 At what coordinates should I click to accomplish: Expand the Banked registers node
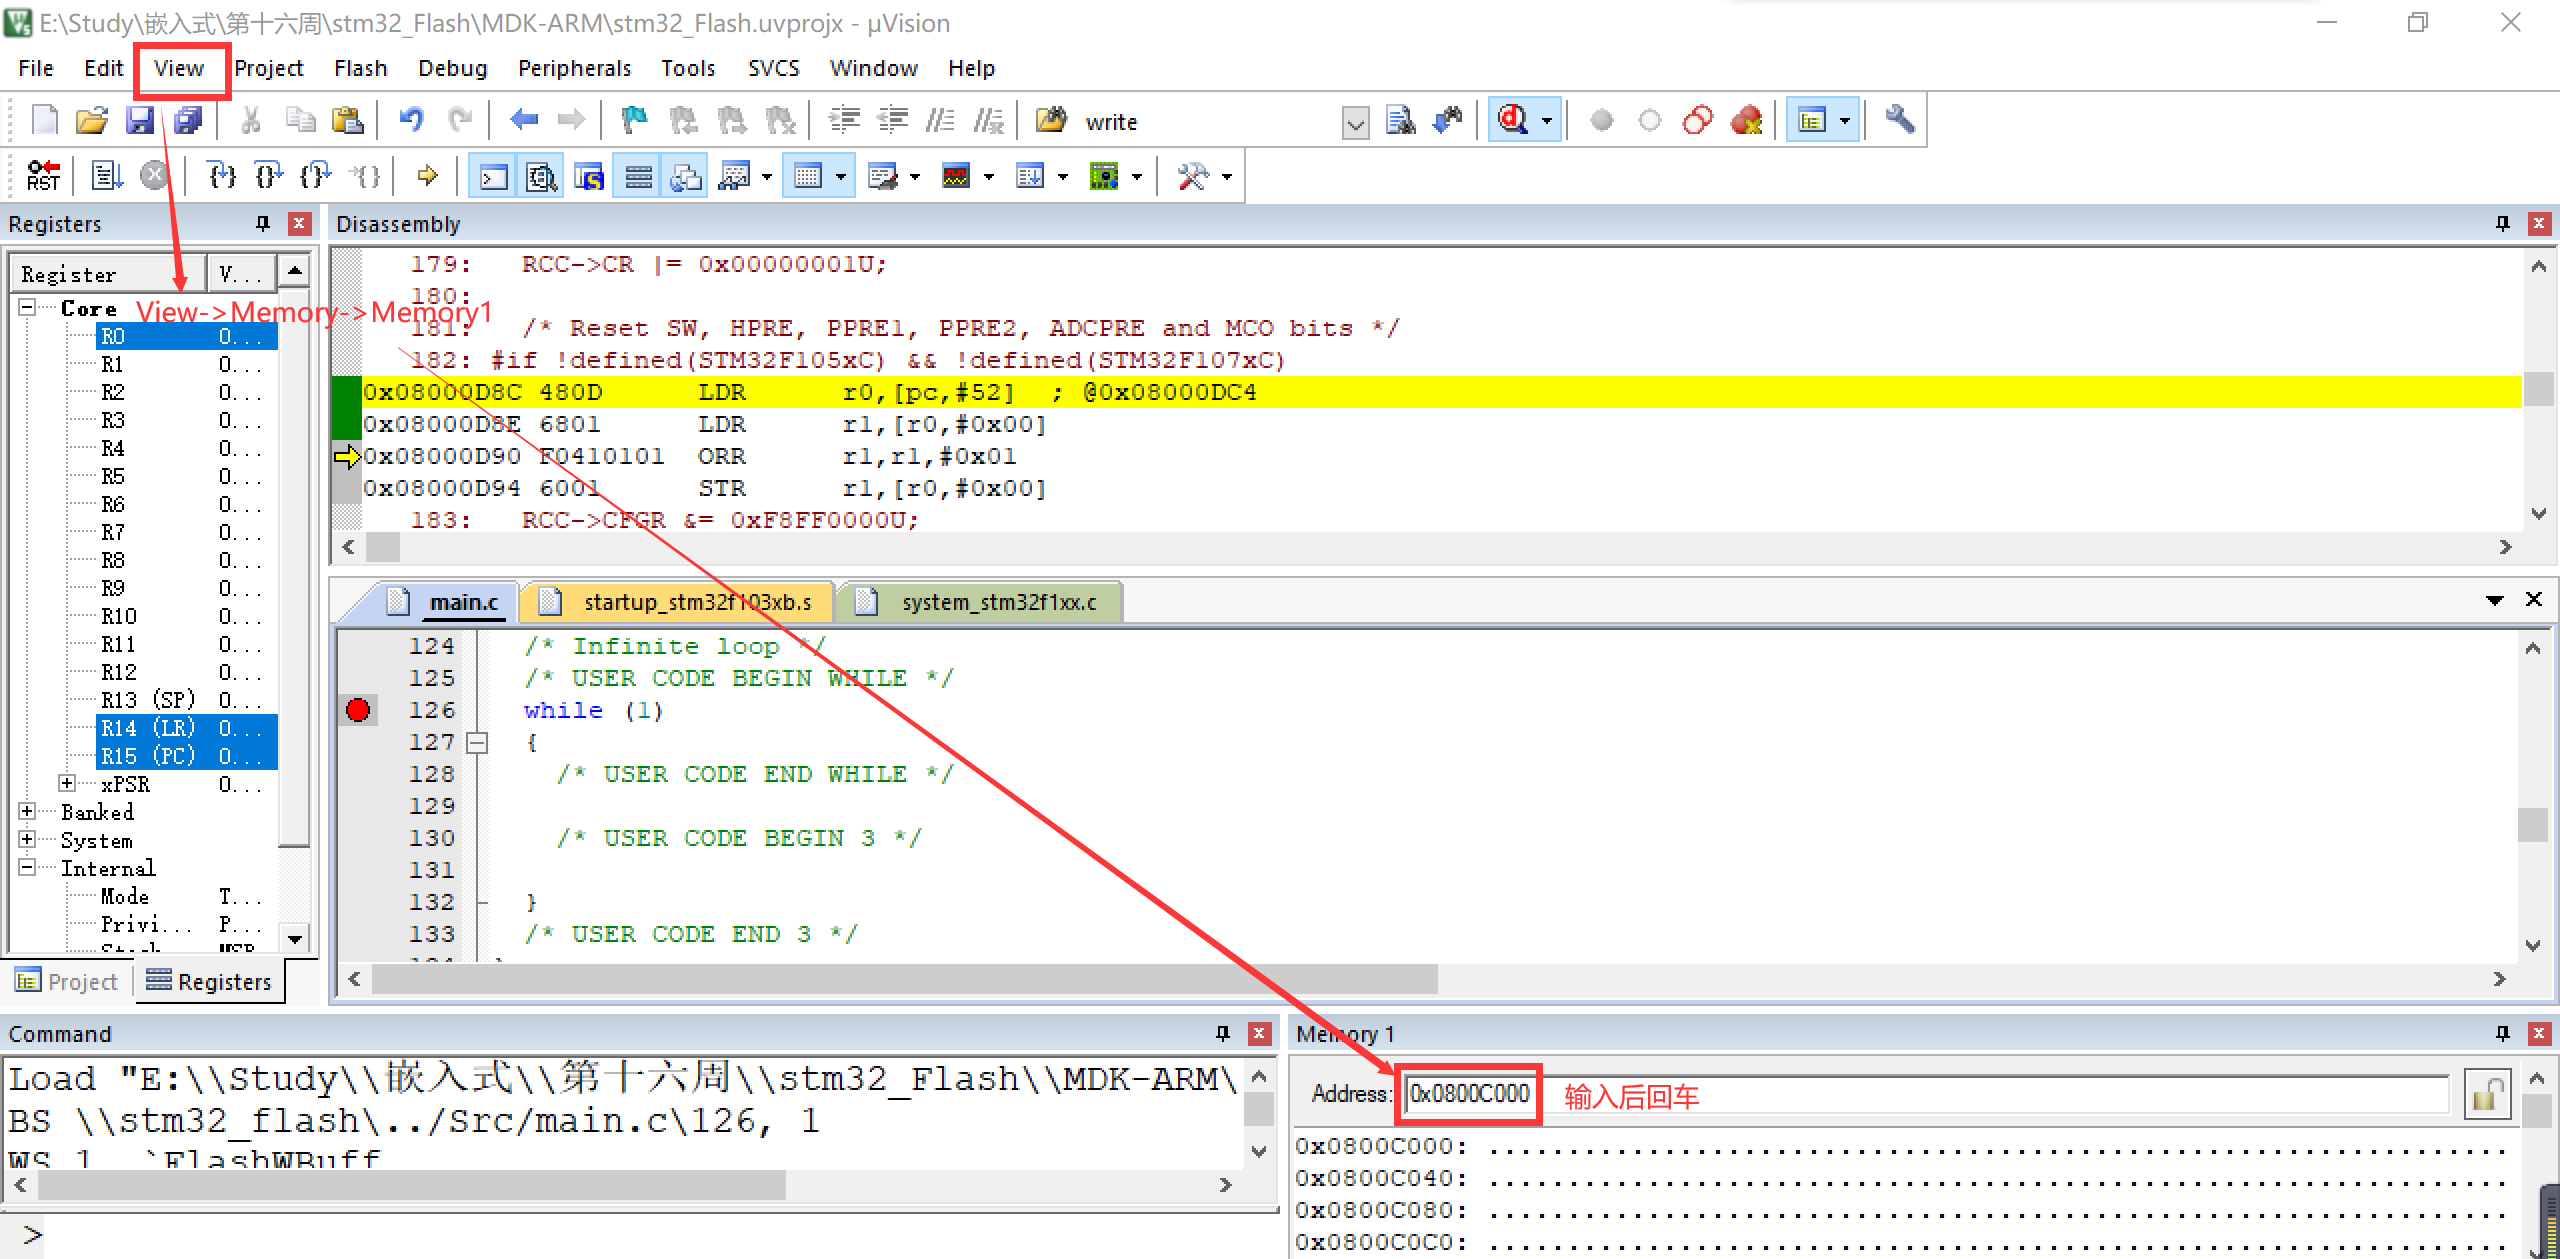pyautogui.click(x=28, y=812)
